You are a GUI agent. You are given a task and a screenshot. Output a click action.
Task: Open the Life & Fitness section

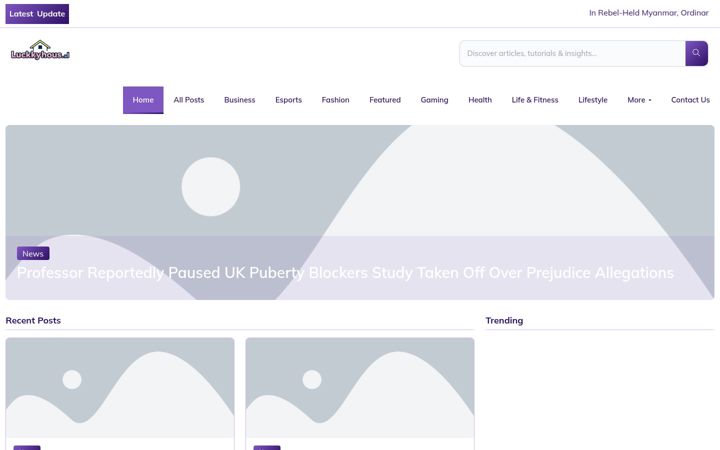pyautogui.click(x=535, y=100)
